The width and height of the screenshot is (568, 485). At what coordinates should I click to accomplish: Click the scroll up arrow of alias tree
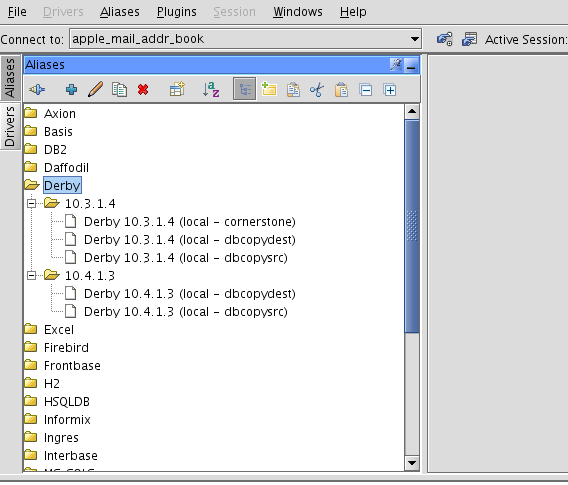click(x=412, y=111)
